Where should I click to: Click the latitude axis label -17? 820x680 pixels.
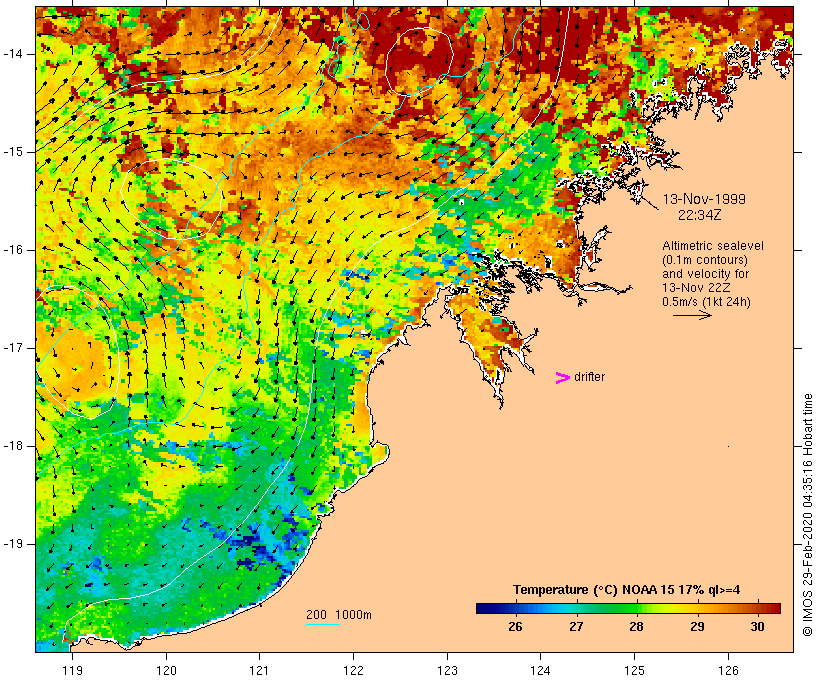tap(13, 348)
